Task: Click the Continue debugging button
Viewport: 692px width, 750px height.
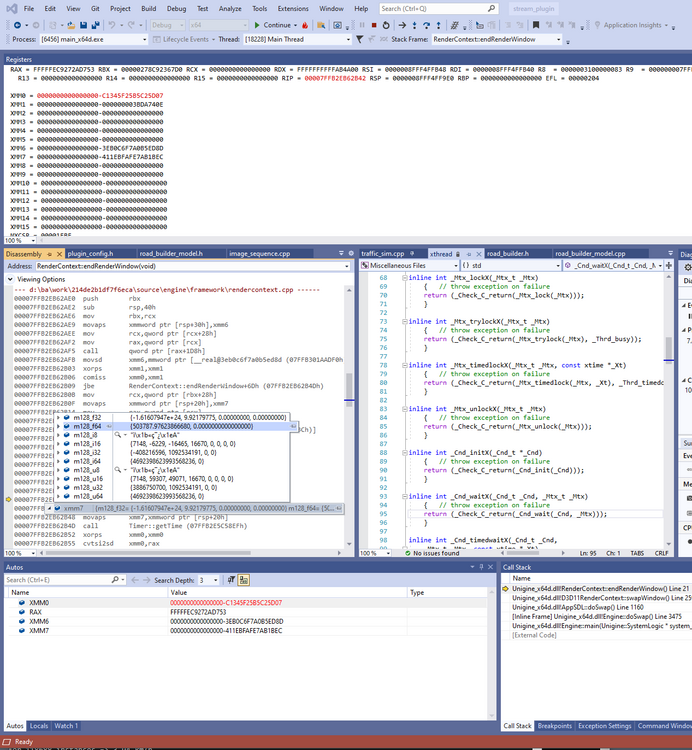Action: pyautogui.click(x=272, y=25)
